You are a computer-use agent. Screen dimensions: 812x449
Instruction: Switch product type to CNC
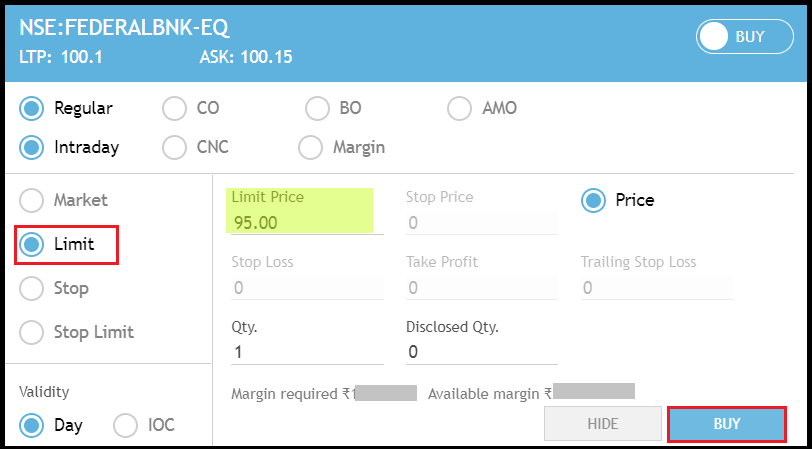point(174,147)
